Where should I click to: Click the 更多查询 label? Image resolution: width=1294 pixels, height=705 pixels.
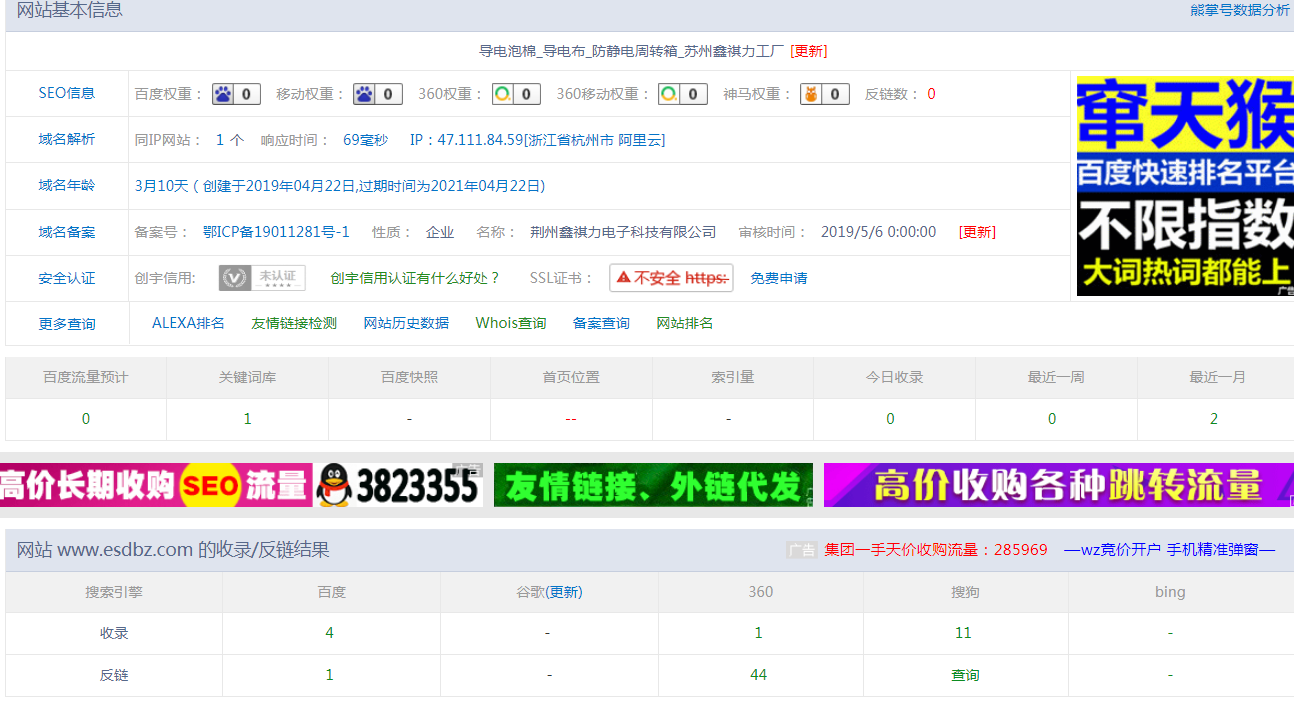point(67,324)
